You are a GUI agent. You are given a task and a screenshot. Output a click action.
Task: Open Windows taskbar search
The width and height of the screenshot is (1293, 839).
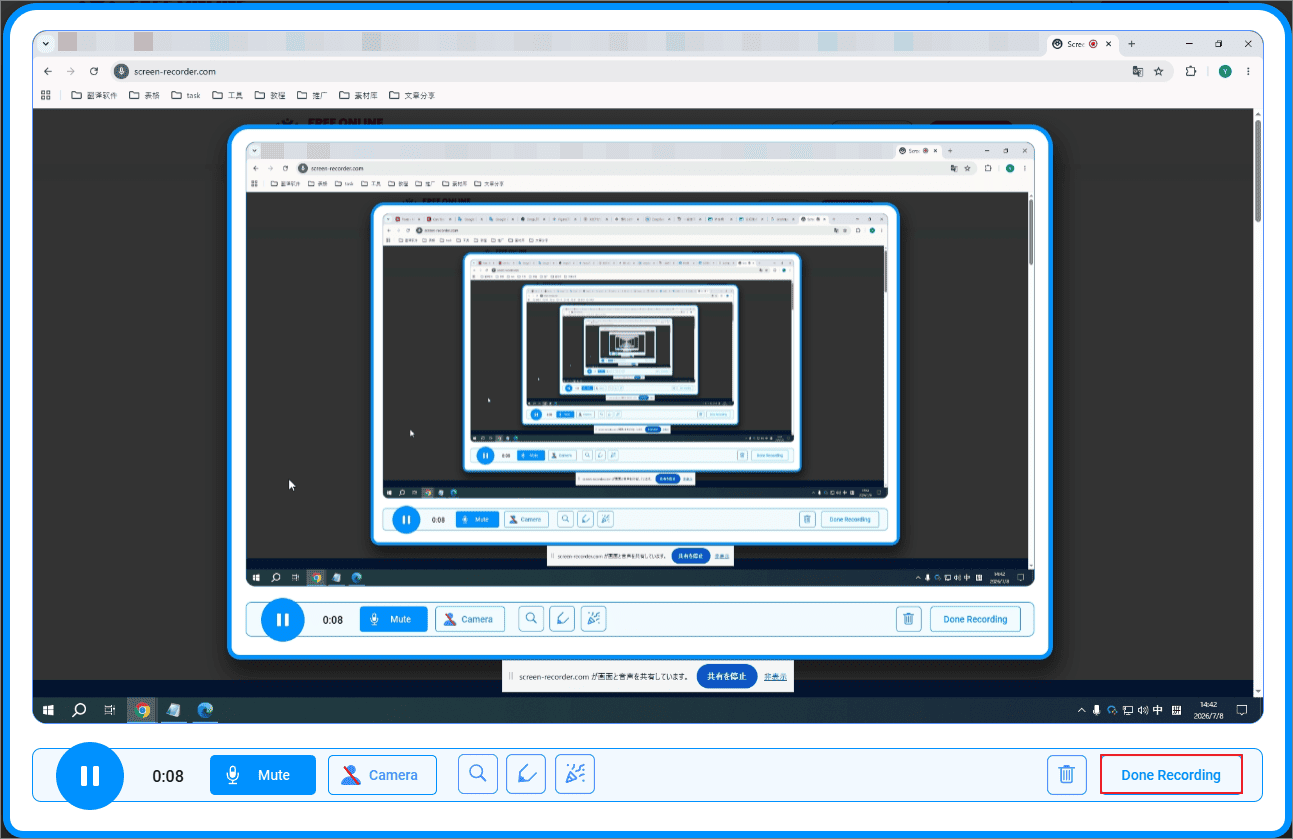click(79, 710)
